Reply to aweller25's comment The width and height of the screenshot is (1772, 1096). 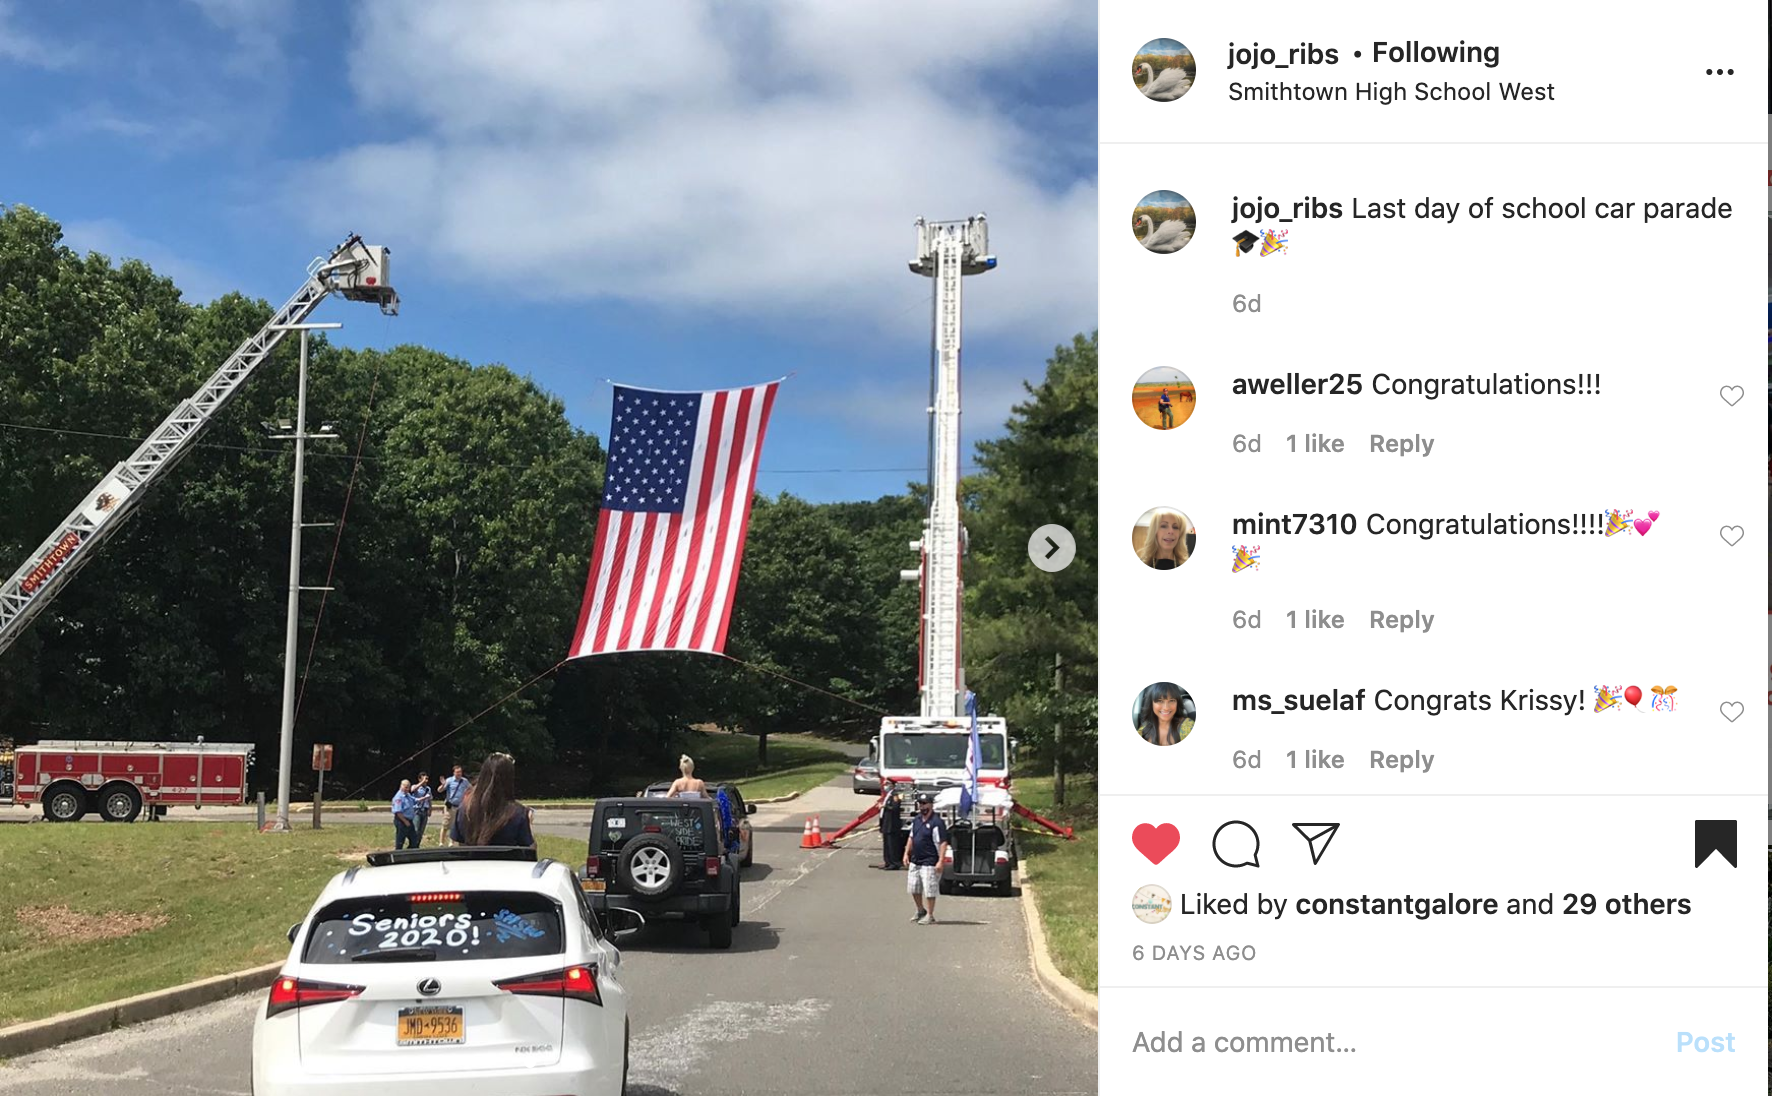[1401, 444]
